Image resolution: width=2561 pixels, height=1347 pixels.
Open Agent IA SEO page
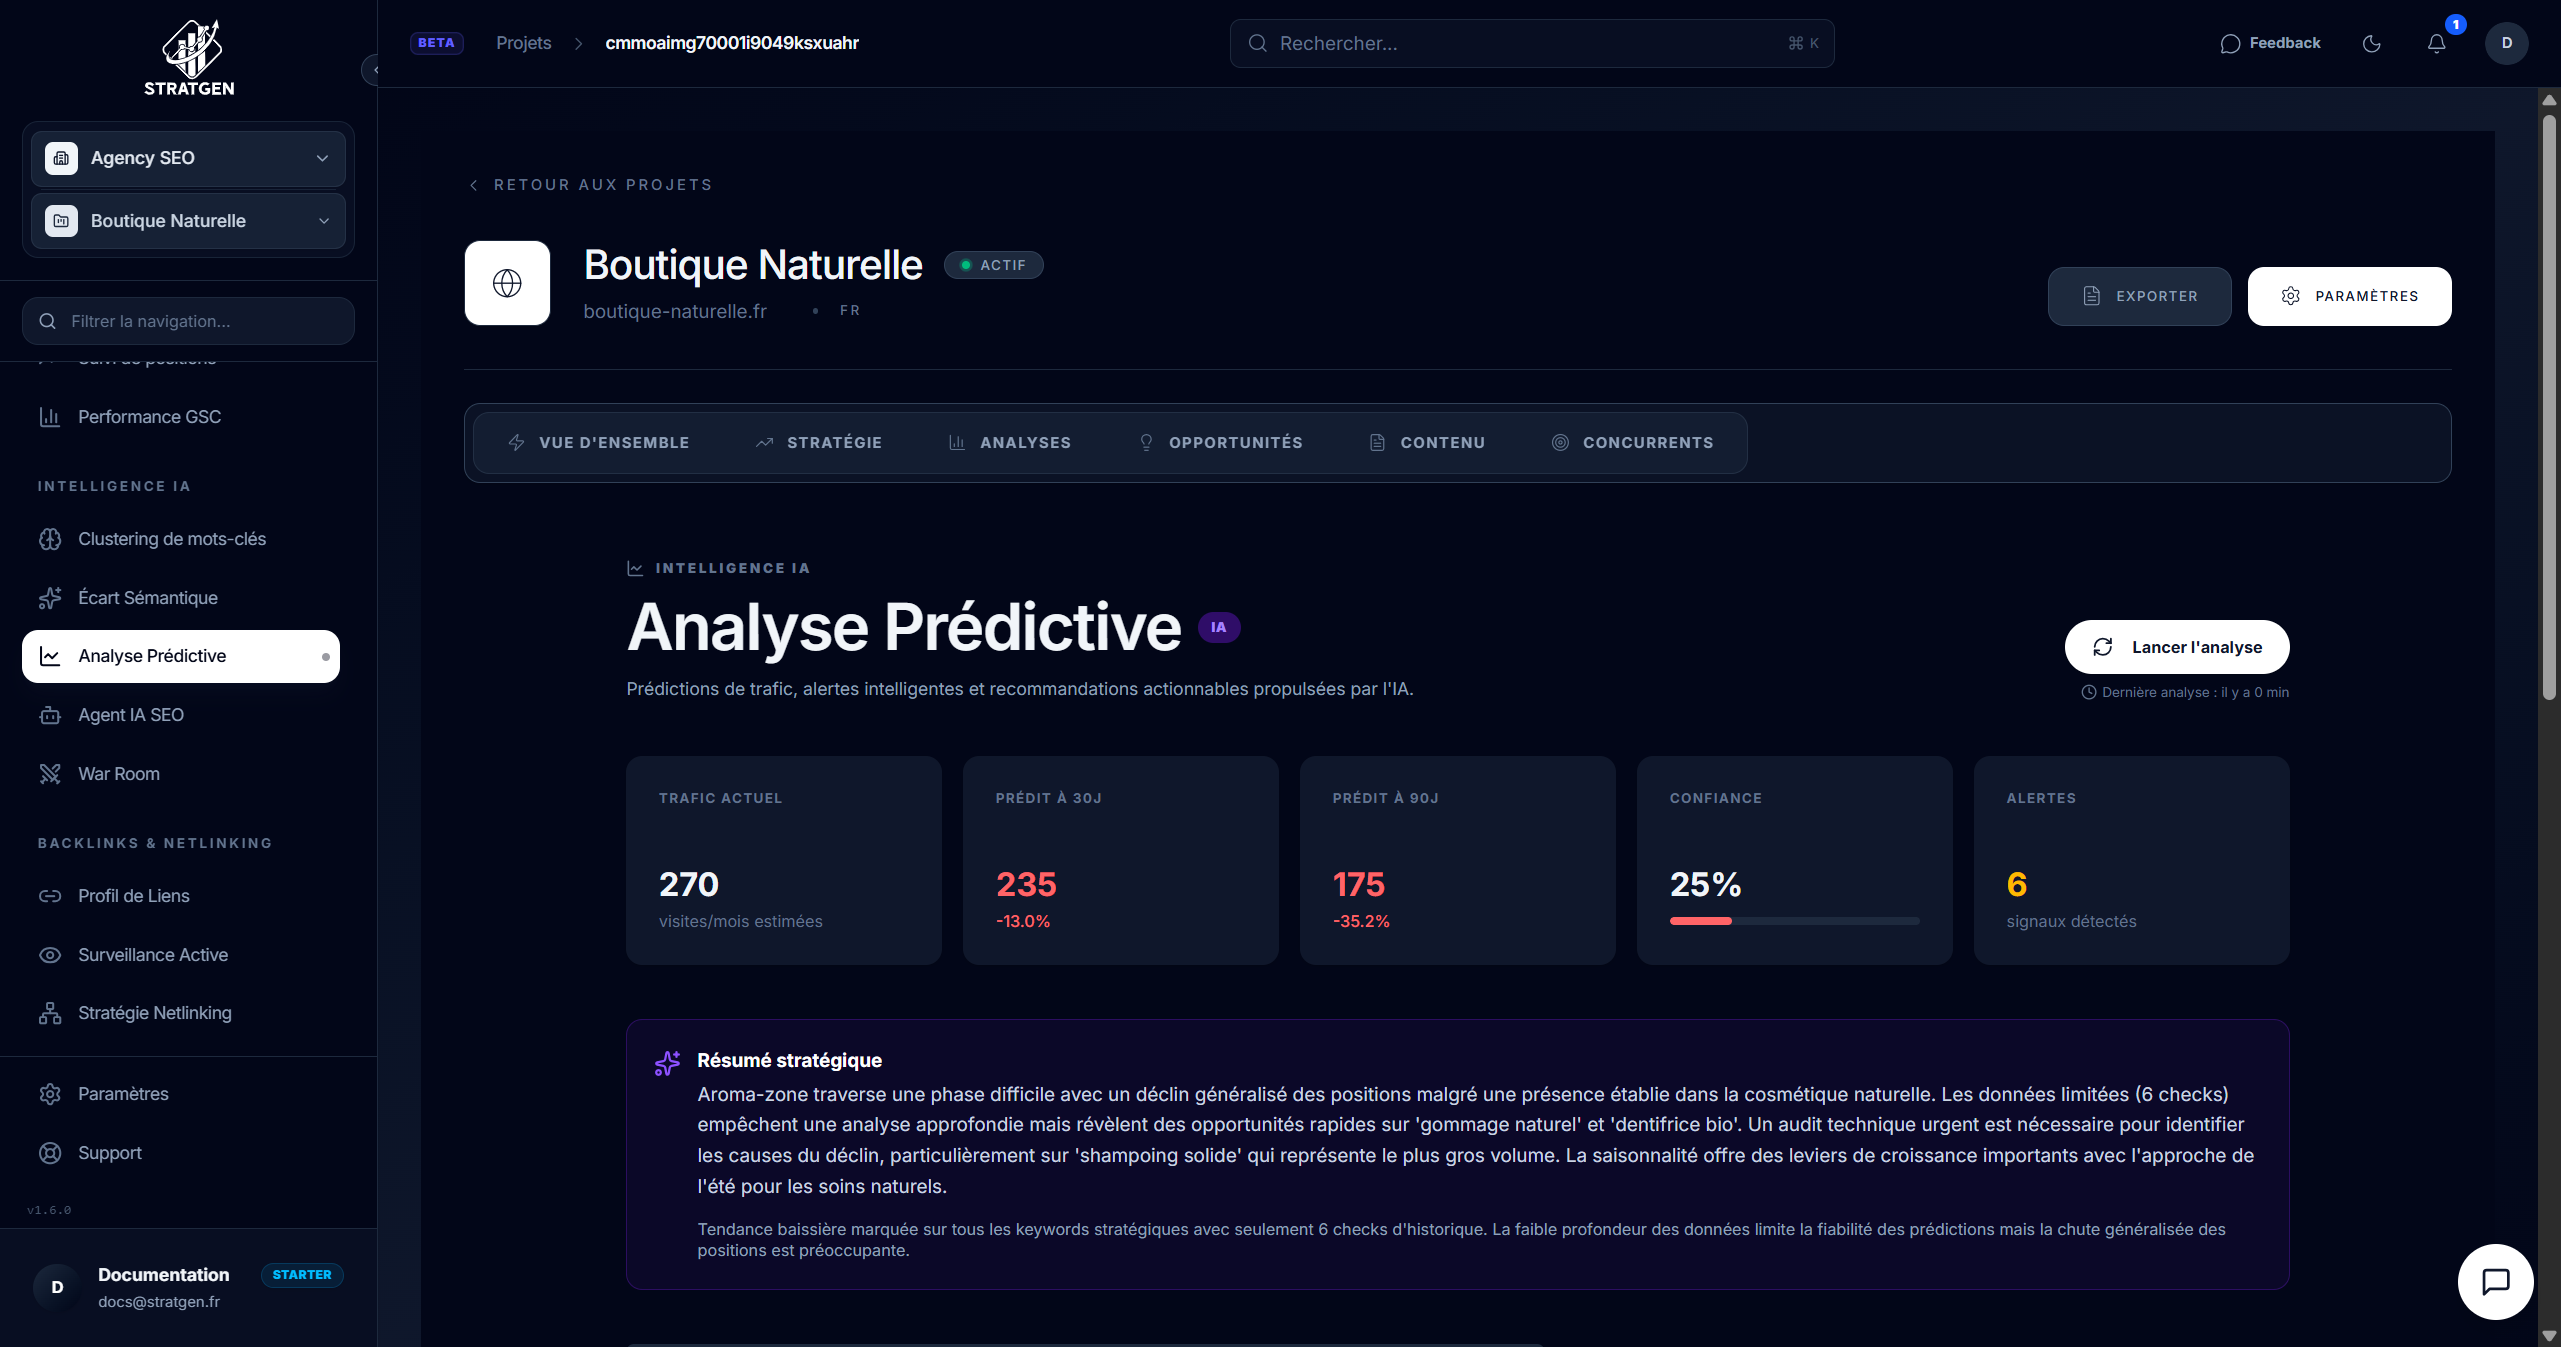pos(130,715)
